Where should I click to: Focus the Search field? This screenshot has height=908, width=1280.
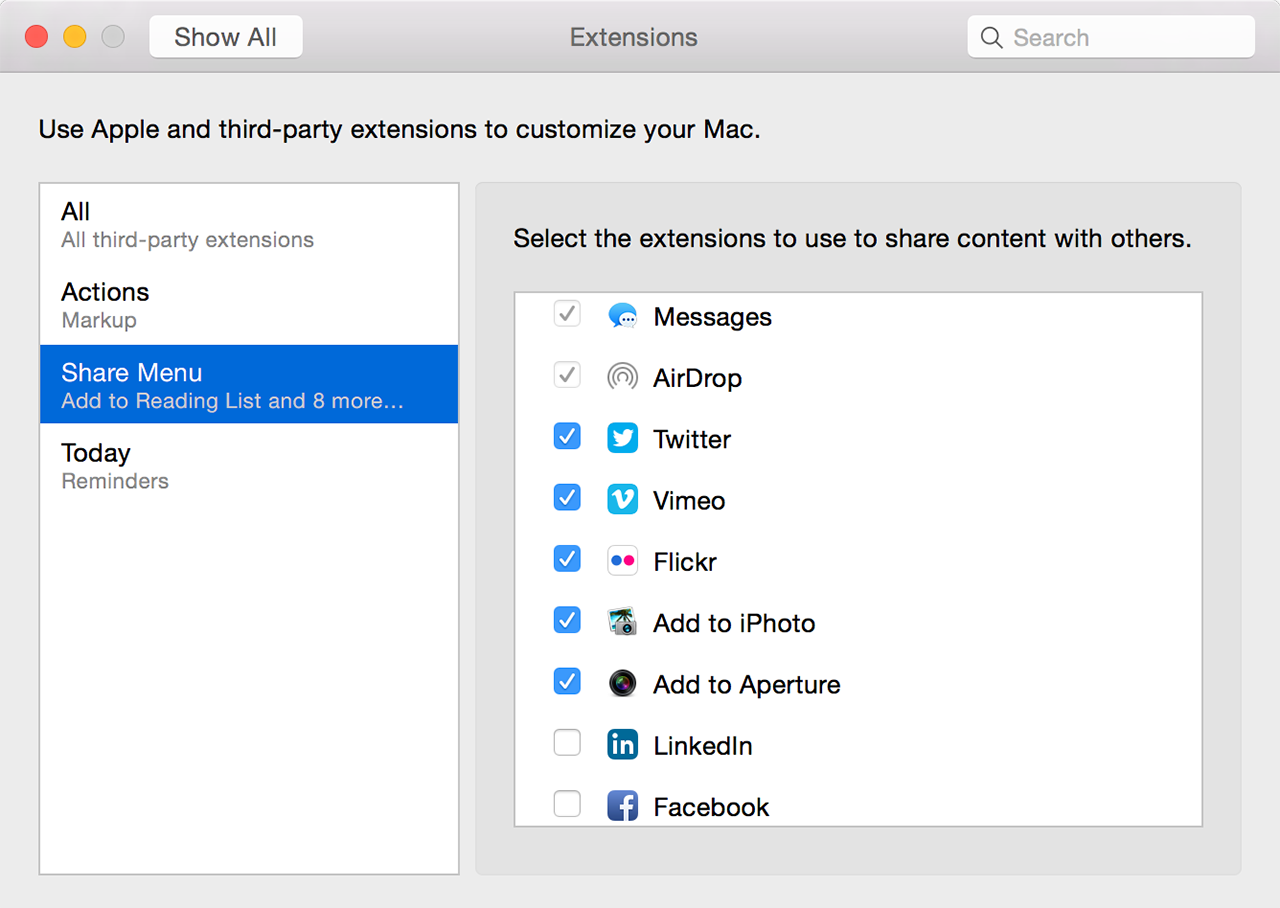pyautogui.click(x=1111, y=38)
